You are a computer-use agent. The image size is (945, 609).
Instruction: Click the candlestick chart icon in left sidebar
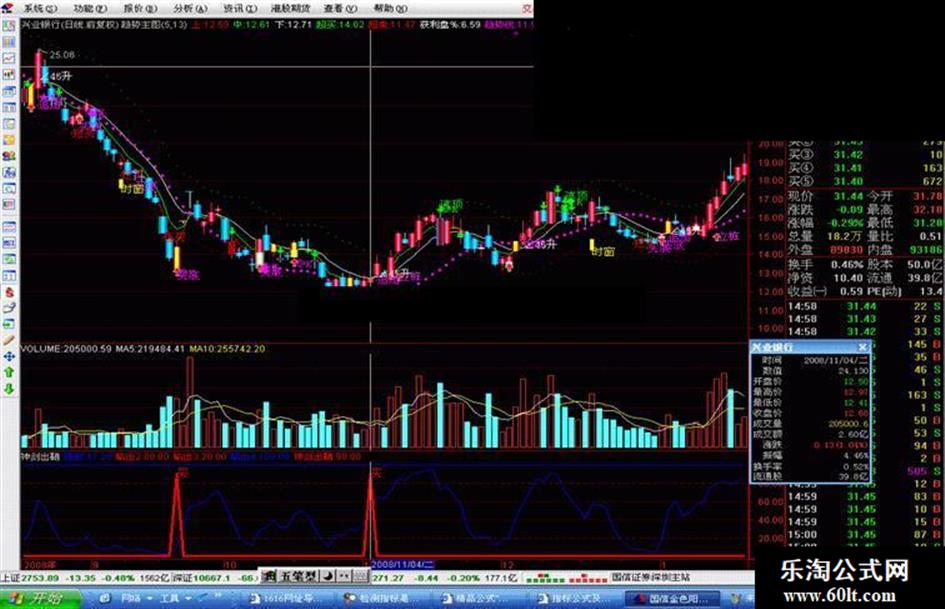[9, 75]
